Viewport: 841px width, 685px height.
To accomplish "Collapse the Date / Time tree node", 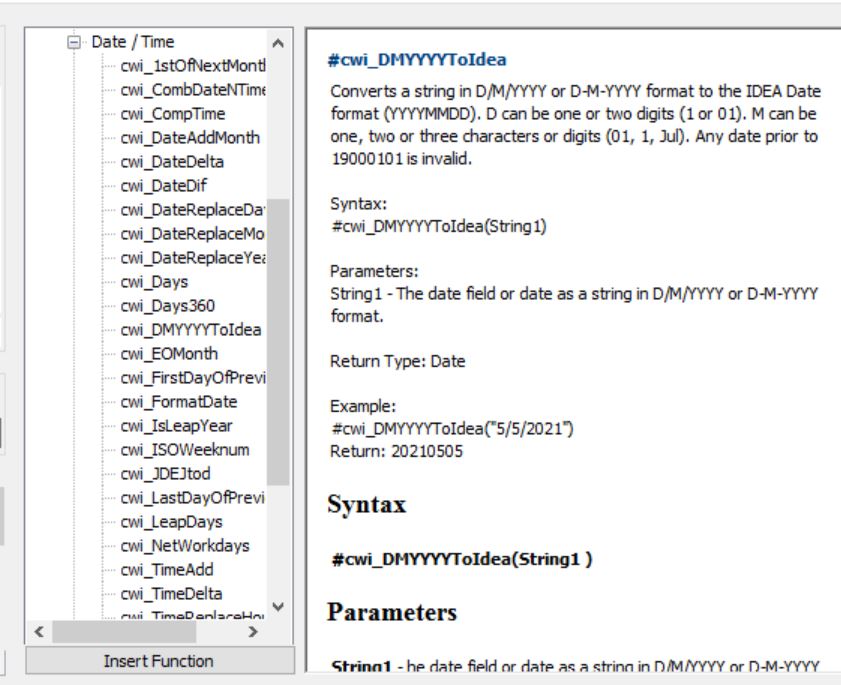I will coord(74,42).
